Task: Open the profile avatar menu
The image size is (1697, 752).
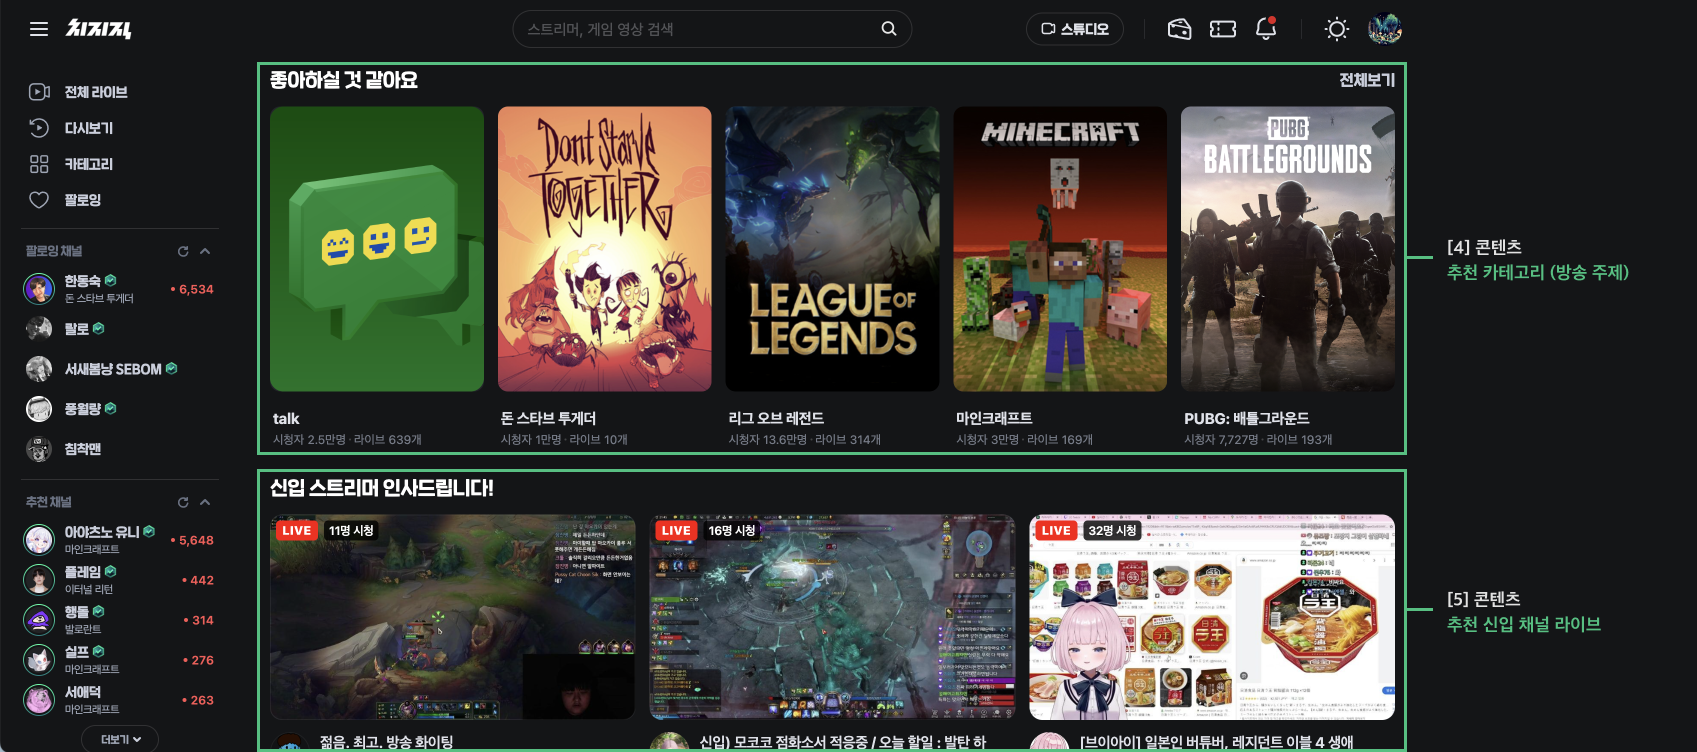Action: [x=1385, y=29]
